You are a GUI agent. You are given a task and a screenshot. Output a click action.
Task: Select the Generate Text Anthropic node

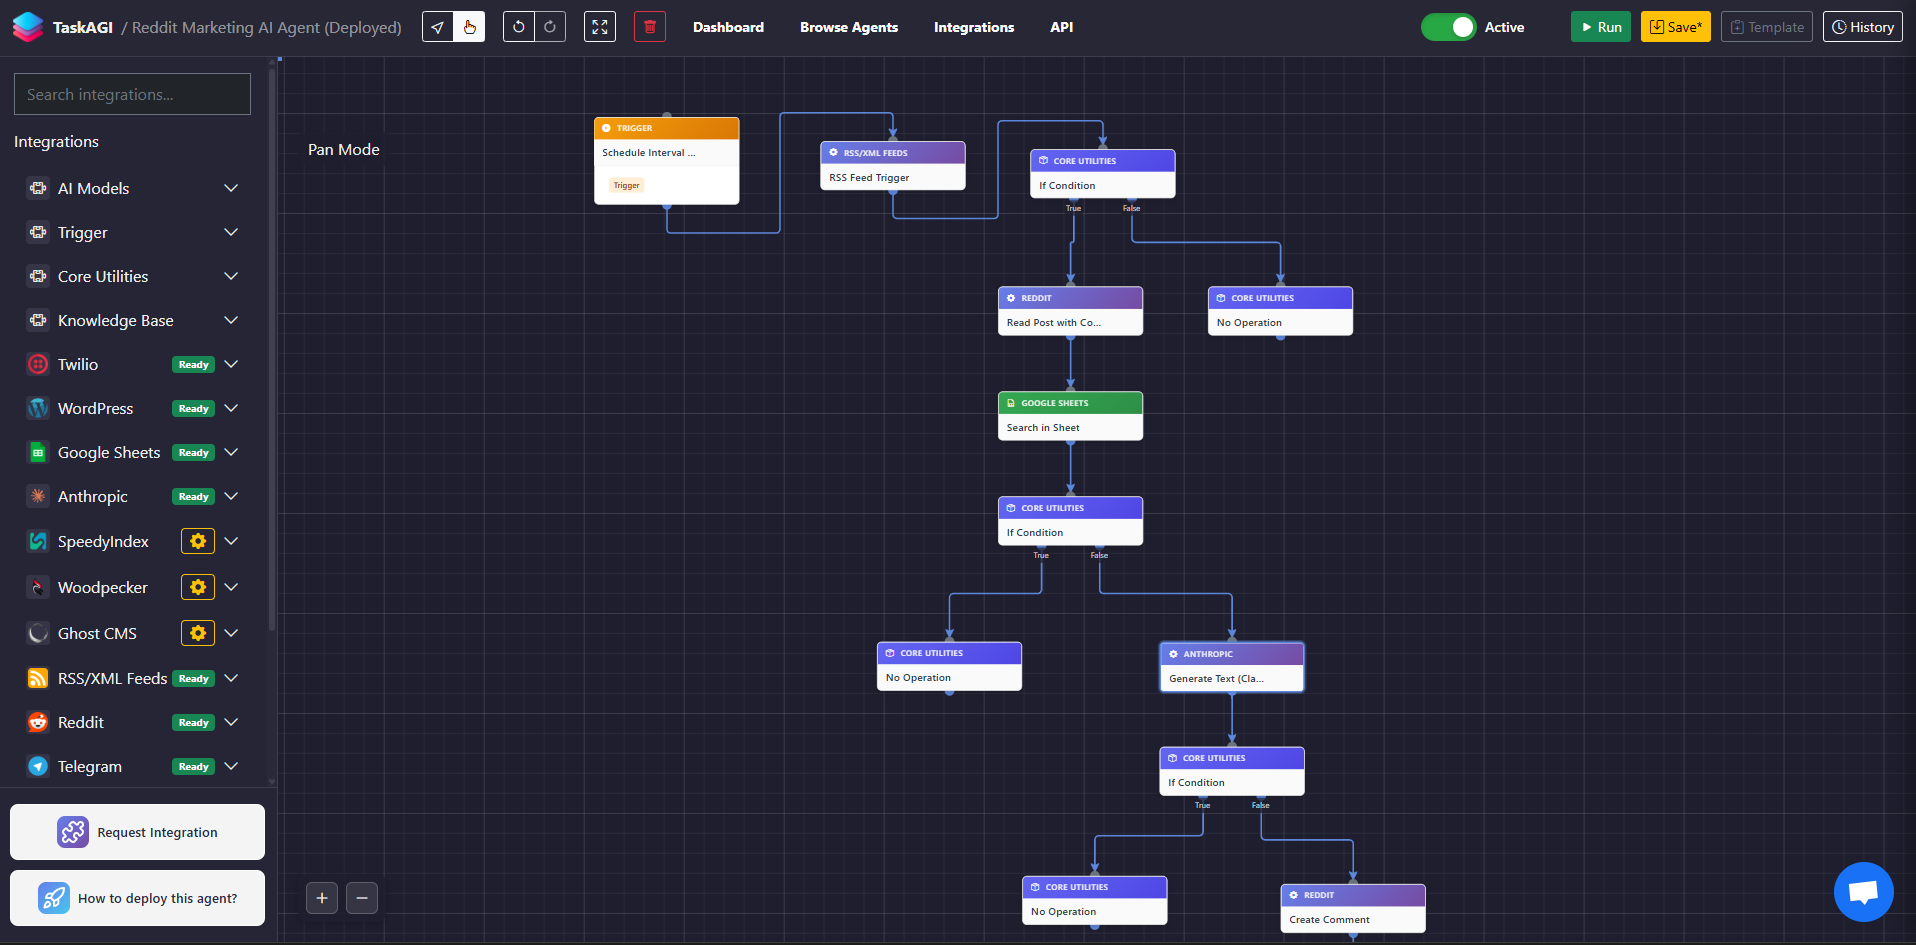pos(1232,667)
